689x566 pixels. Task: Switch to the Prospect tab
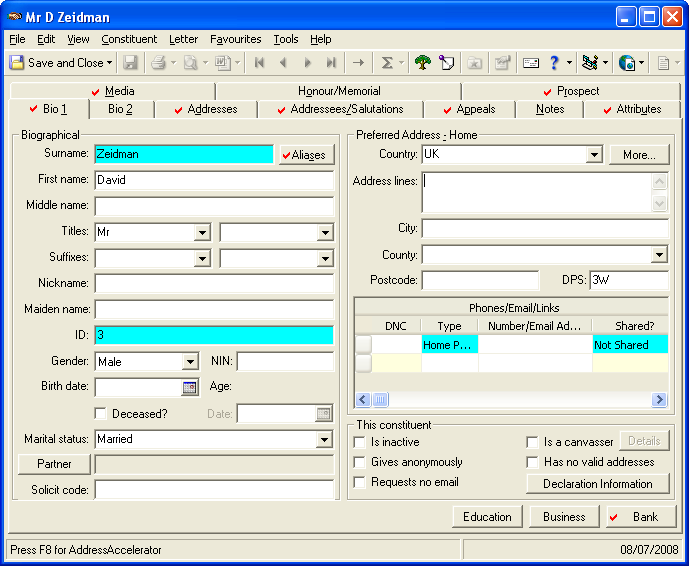click(x=571, y=91)
